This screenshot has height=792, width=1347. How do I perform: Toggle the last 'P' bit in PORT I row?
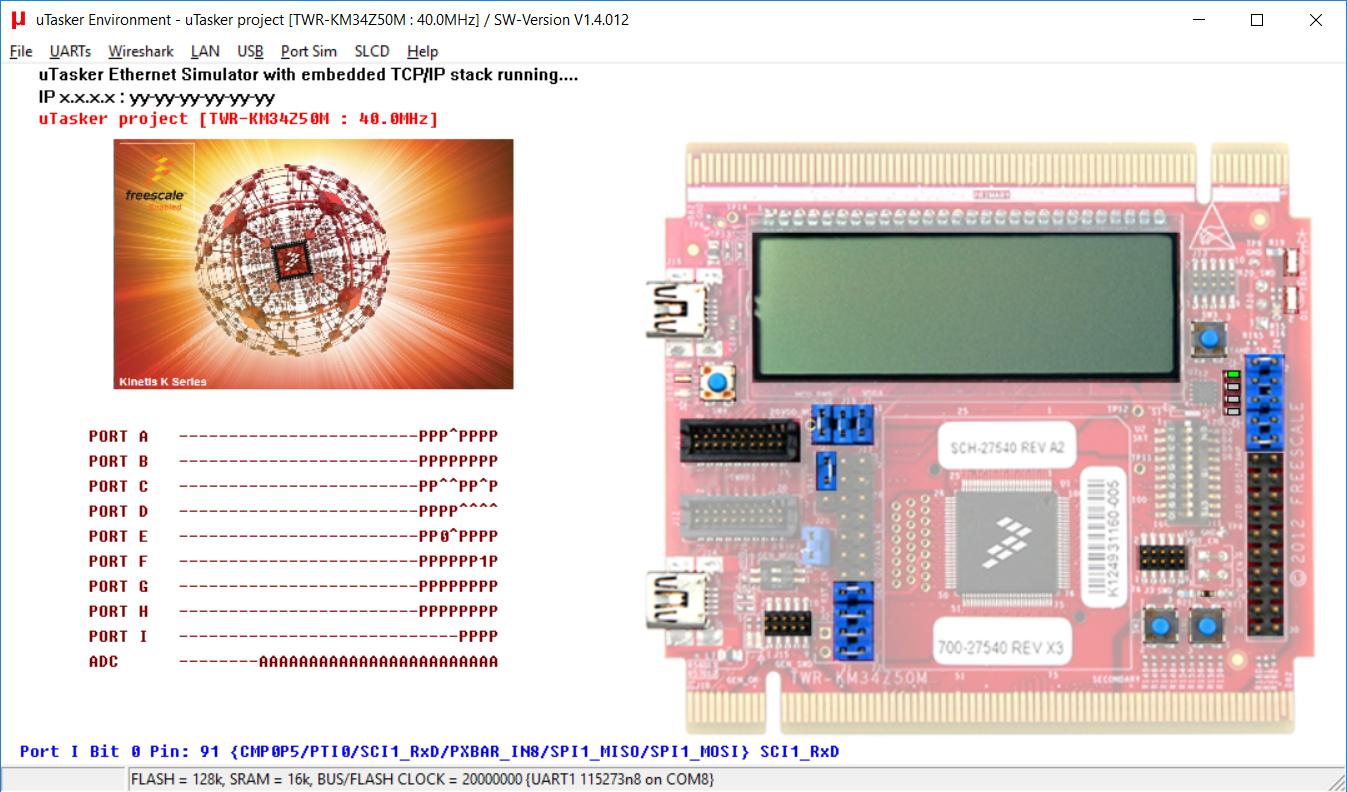click(x=492, y=636)
